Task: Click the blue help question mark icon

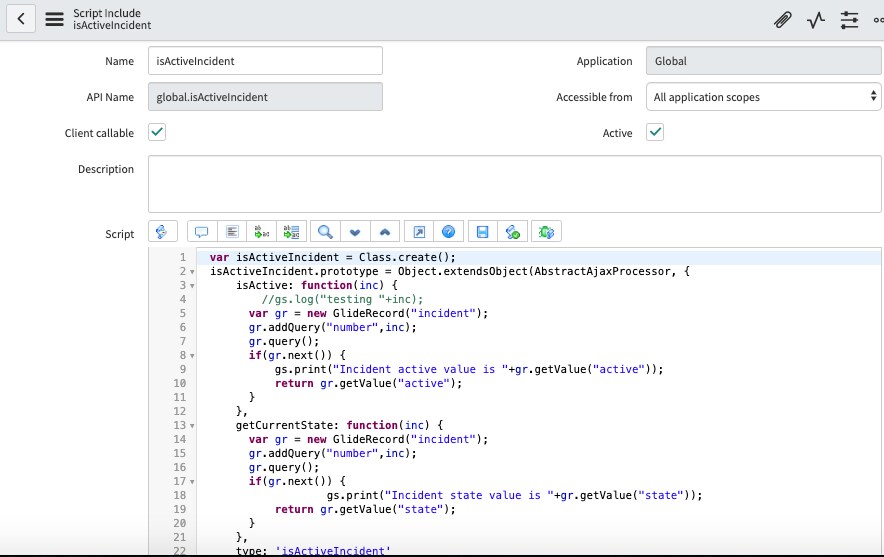Action: click(449, 232)
